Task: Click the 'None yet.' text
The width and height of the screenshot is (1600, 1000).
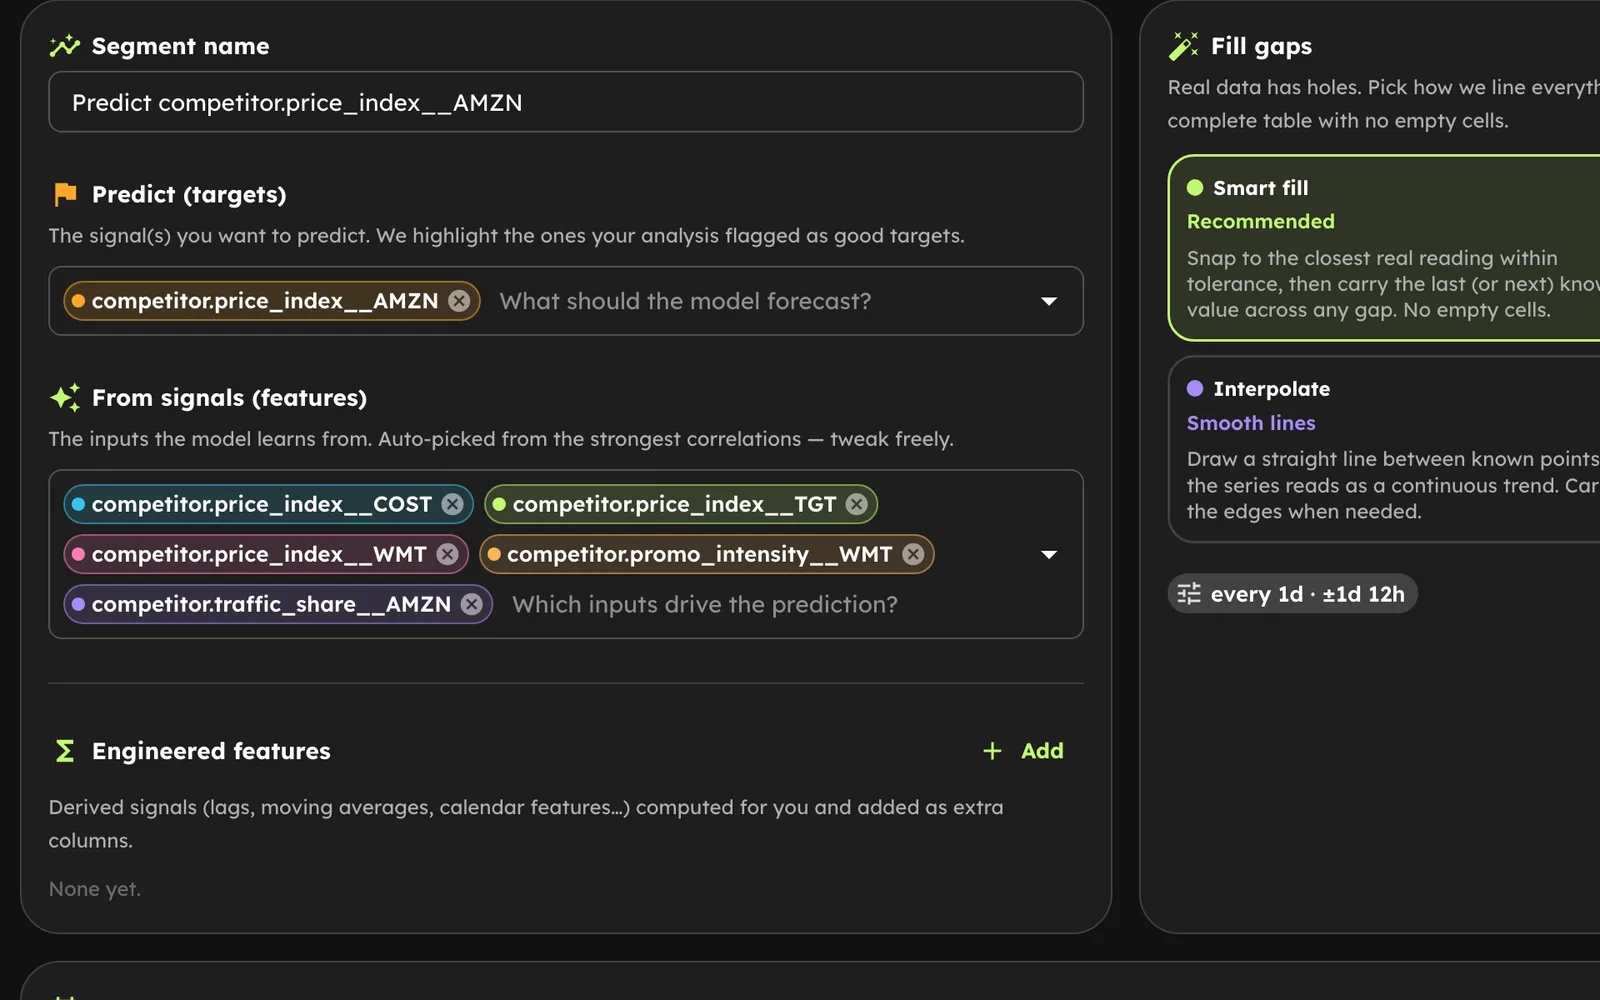Action: pos(95,889)
